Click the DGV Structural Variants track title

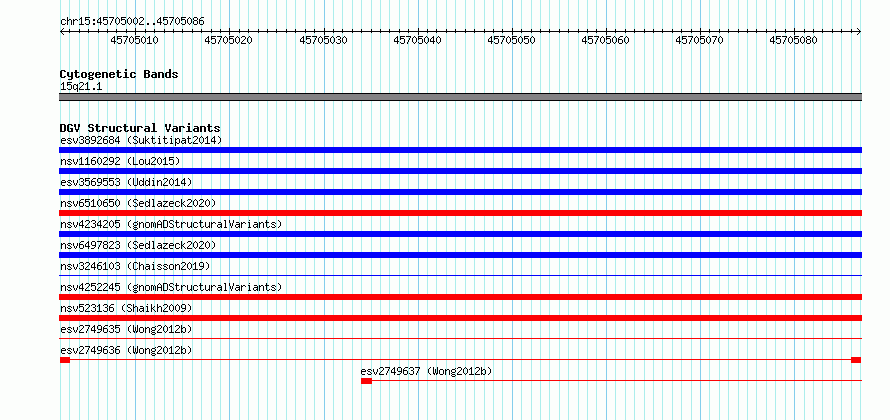click(x=140, y=128)
